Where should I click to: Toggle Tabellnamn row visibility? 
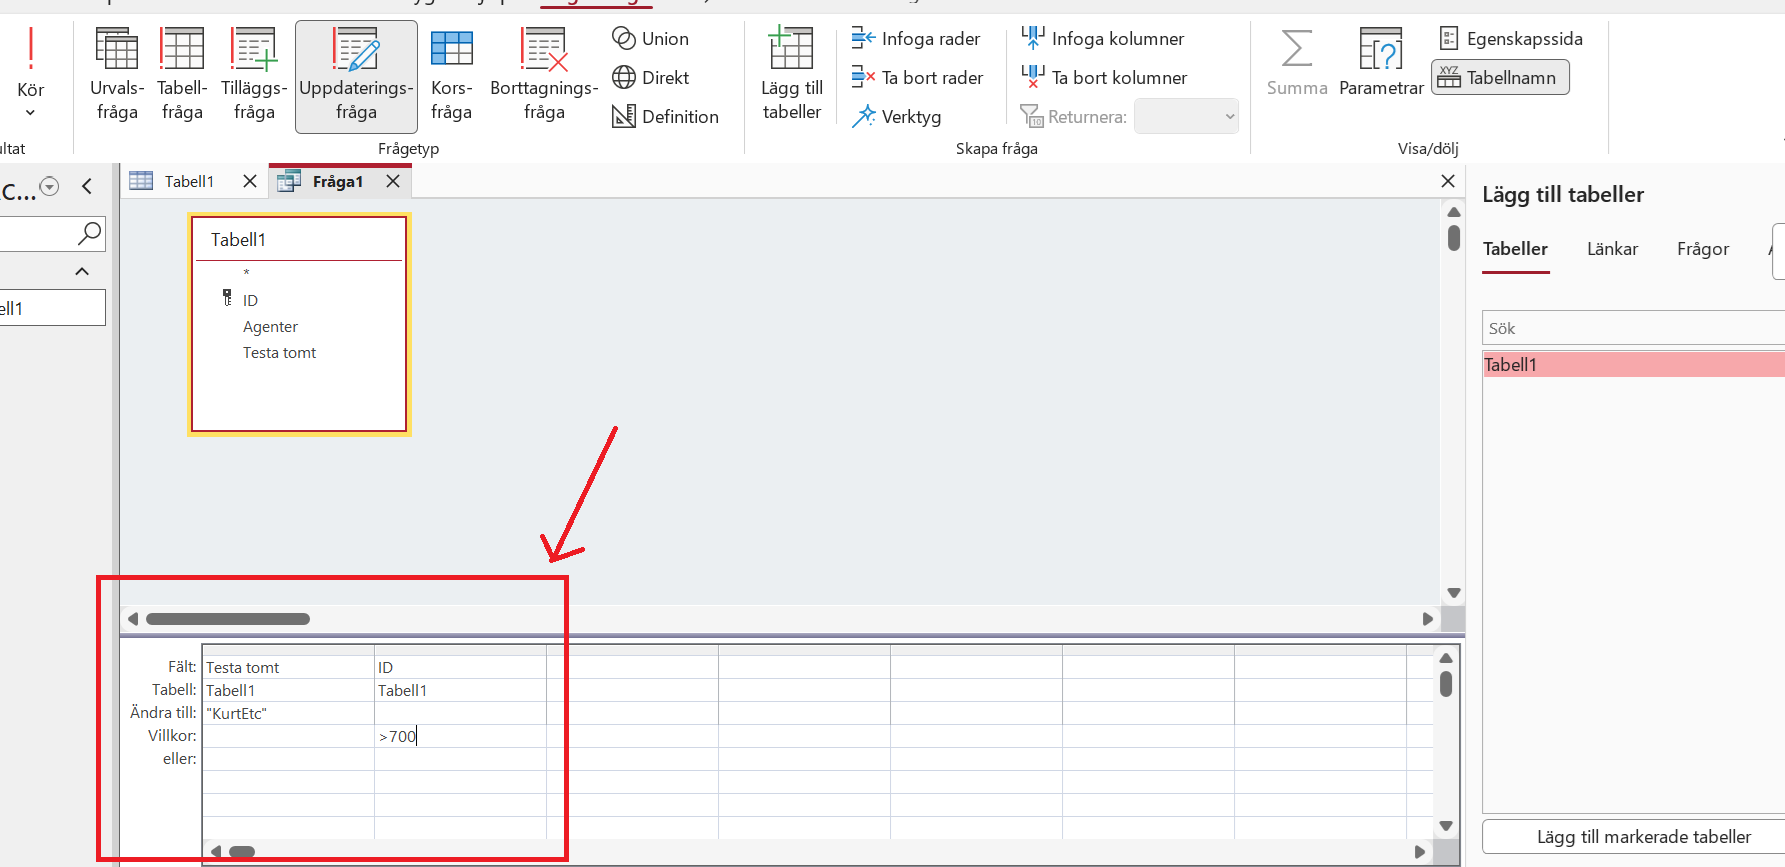[1500, 78]
